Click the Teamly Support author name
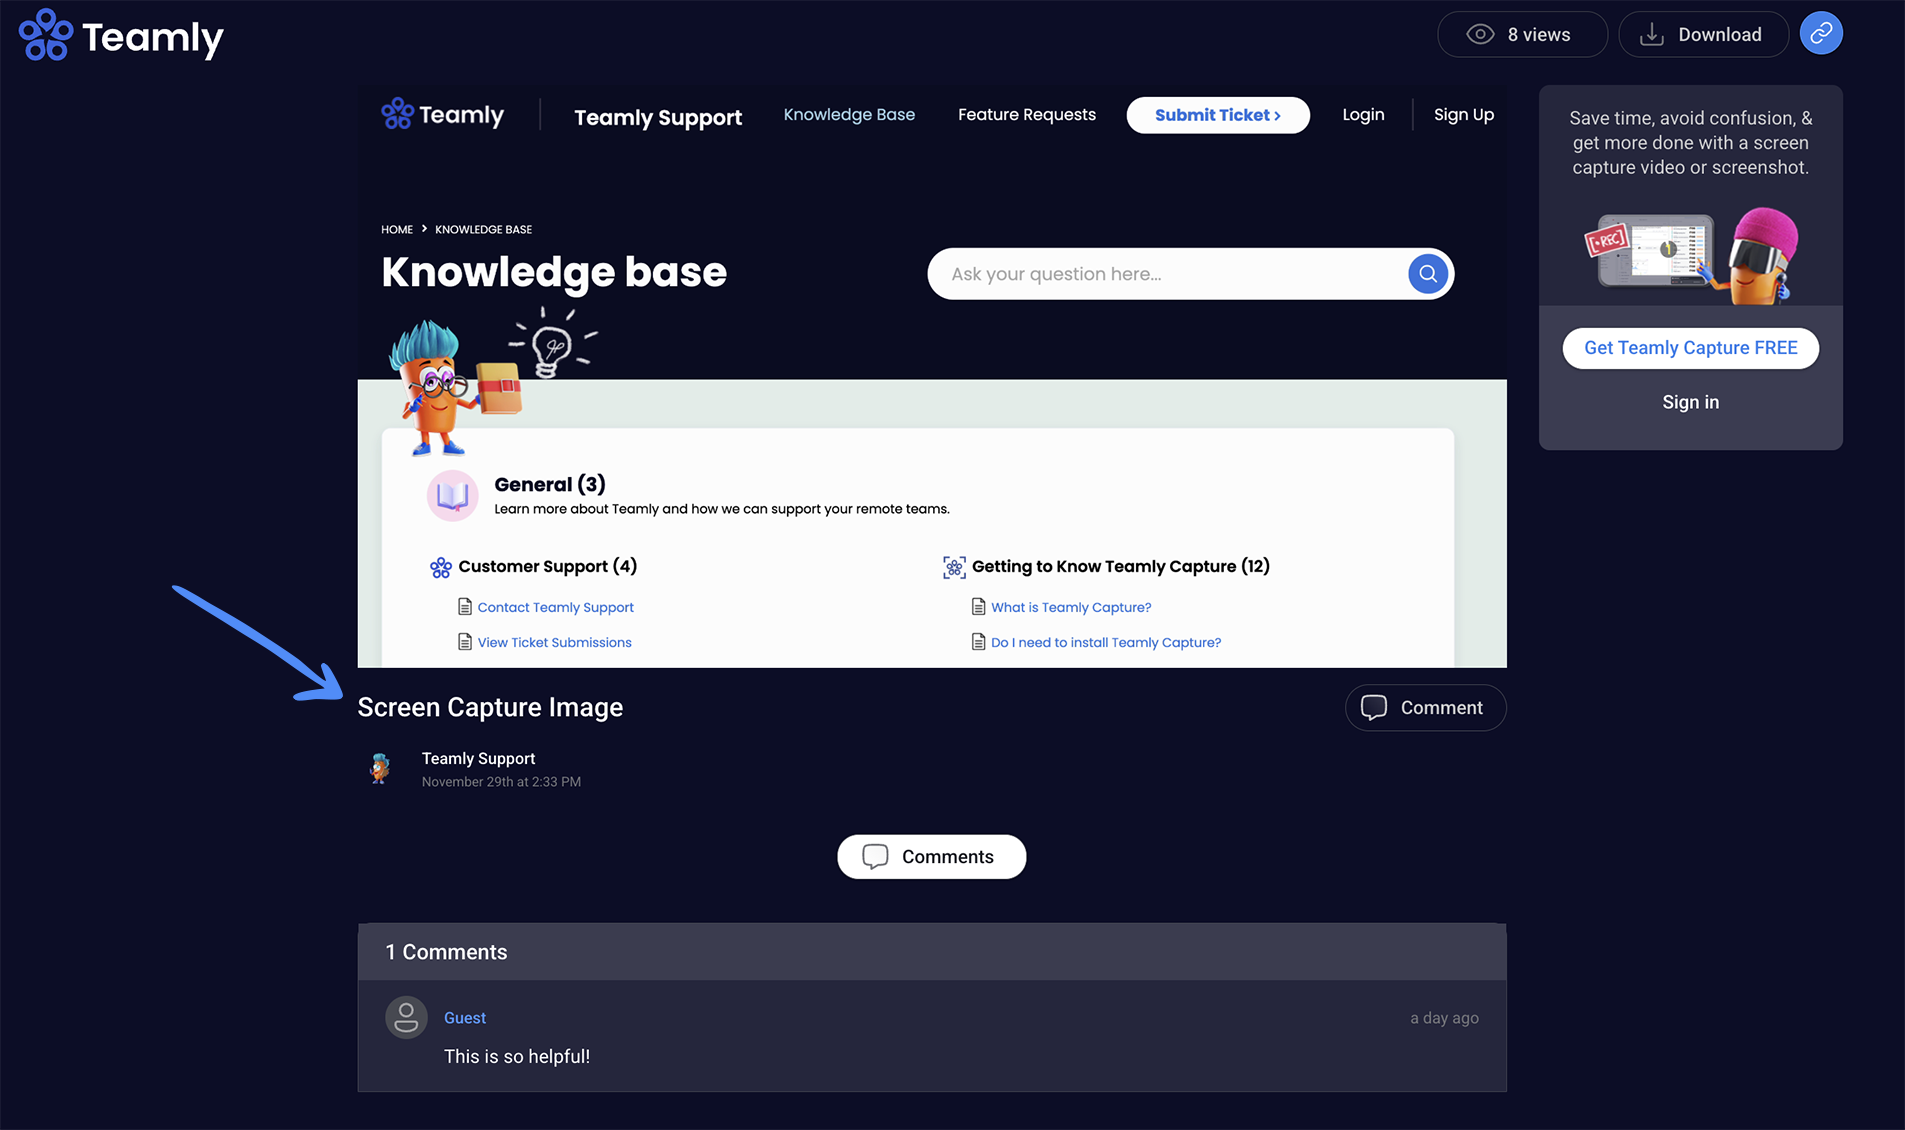 tap(478, 758)
